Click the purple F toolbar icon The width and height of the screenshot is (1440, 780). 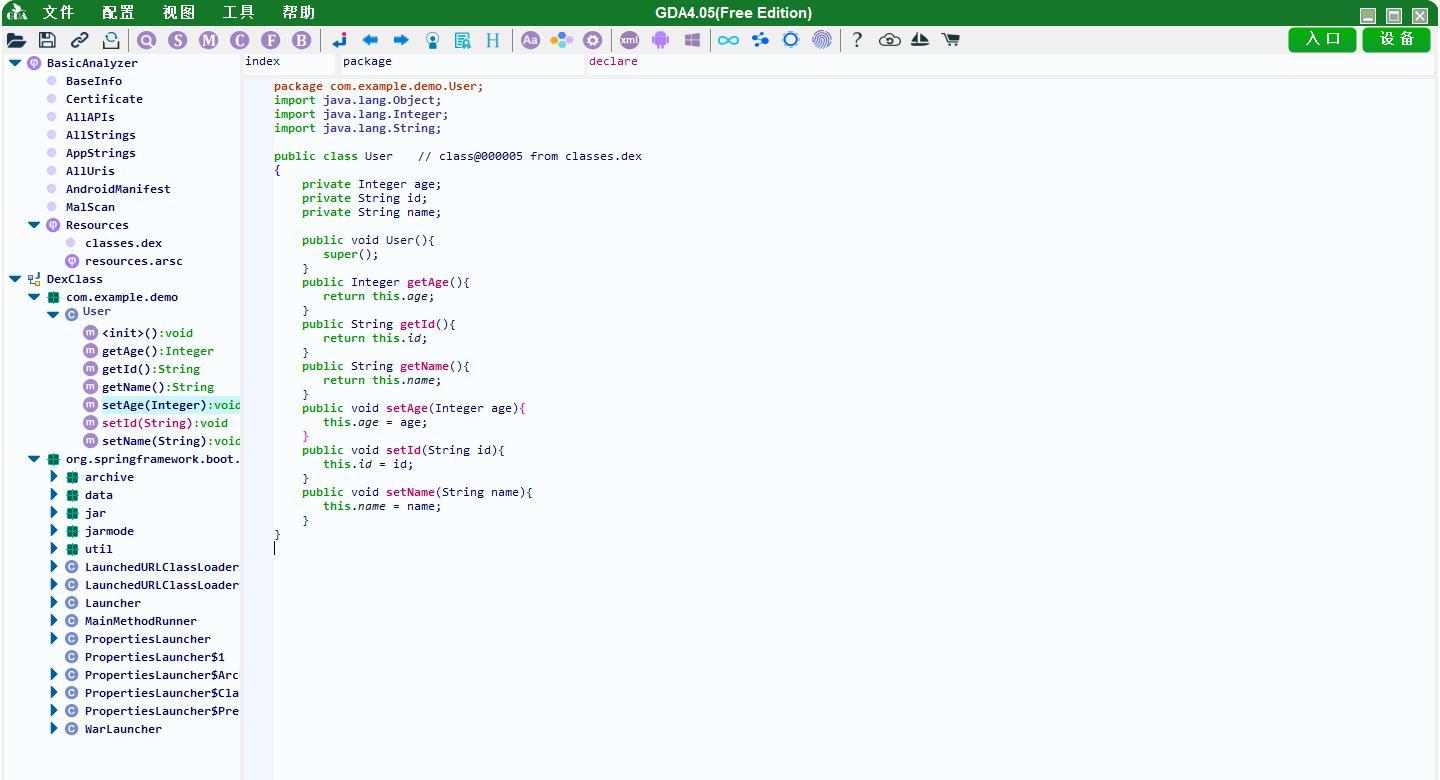click(271, 40)
